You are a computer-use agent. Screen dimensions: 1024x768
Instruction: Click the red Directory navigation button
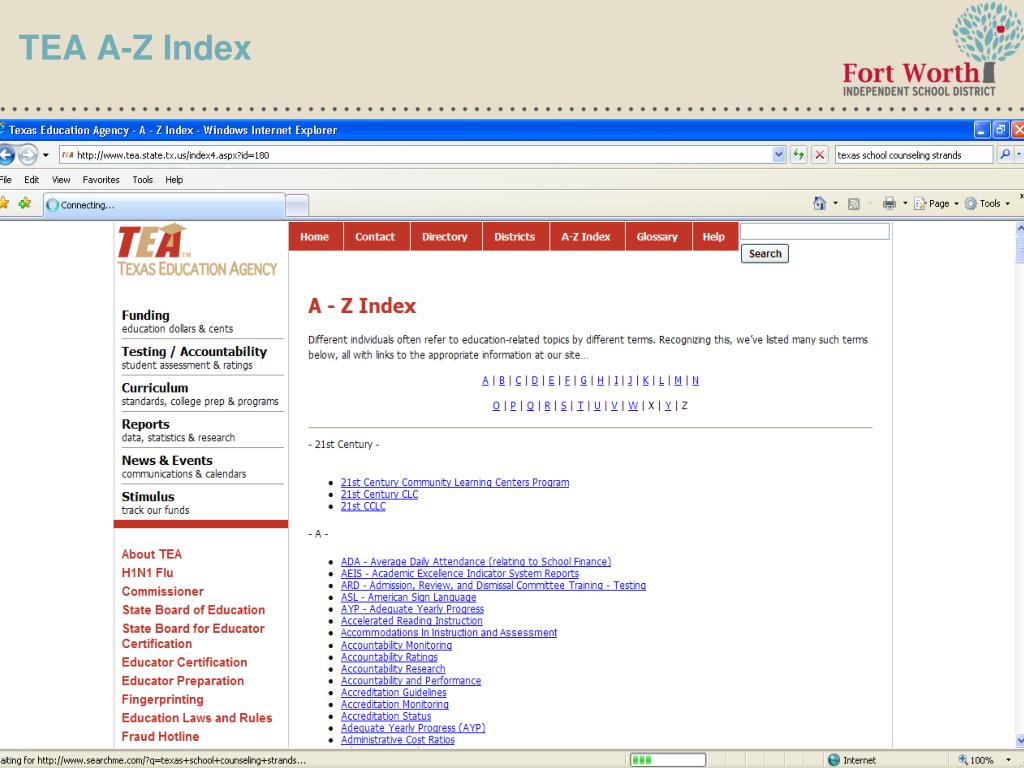coord(445,237)
